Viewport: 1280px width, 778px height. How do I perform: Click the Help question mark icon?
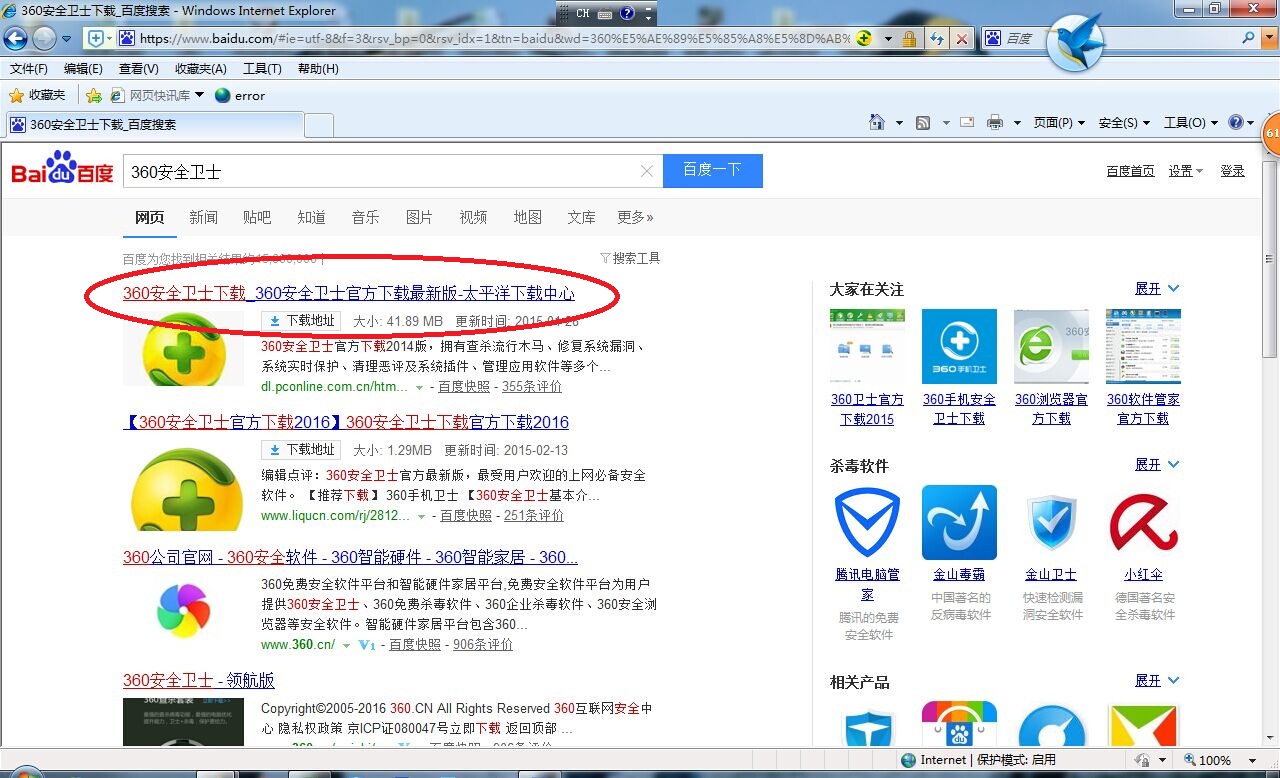point(1236,122)
